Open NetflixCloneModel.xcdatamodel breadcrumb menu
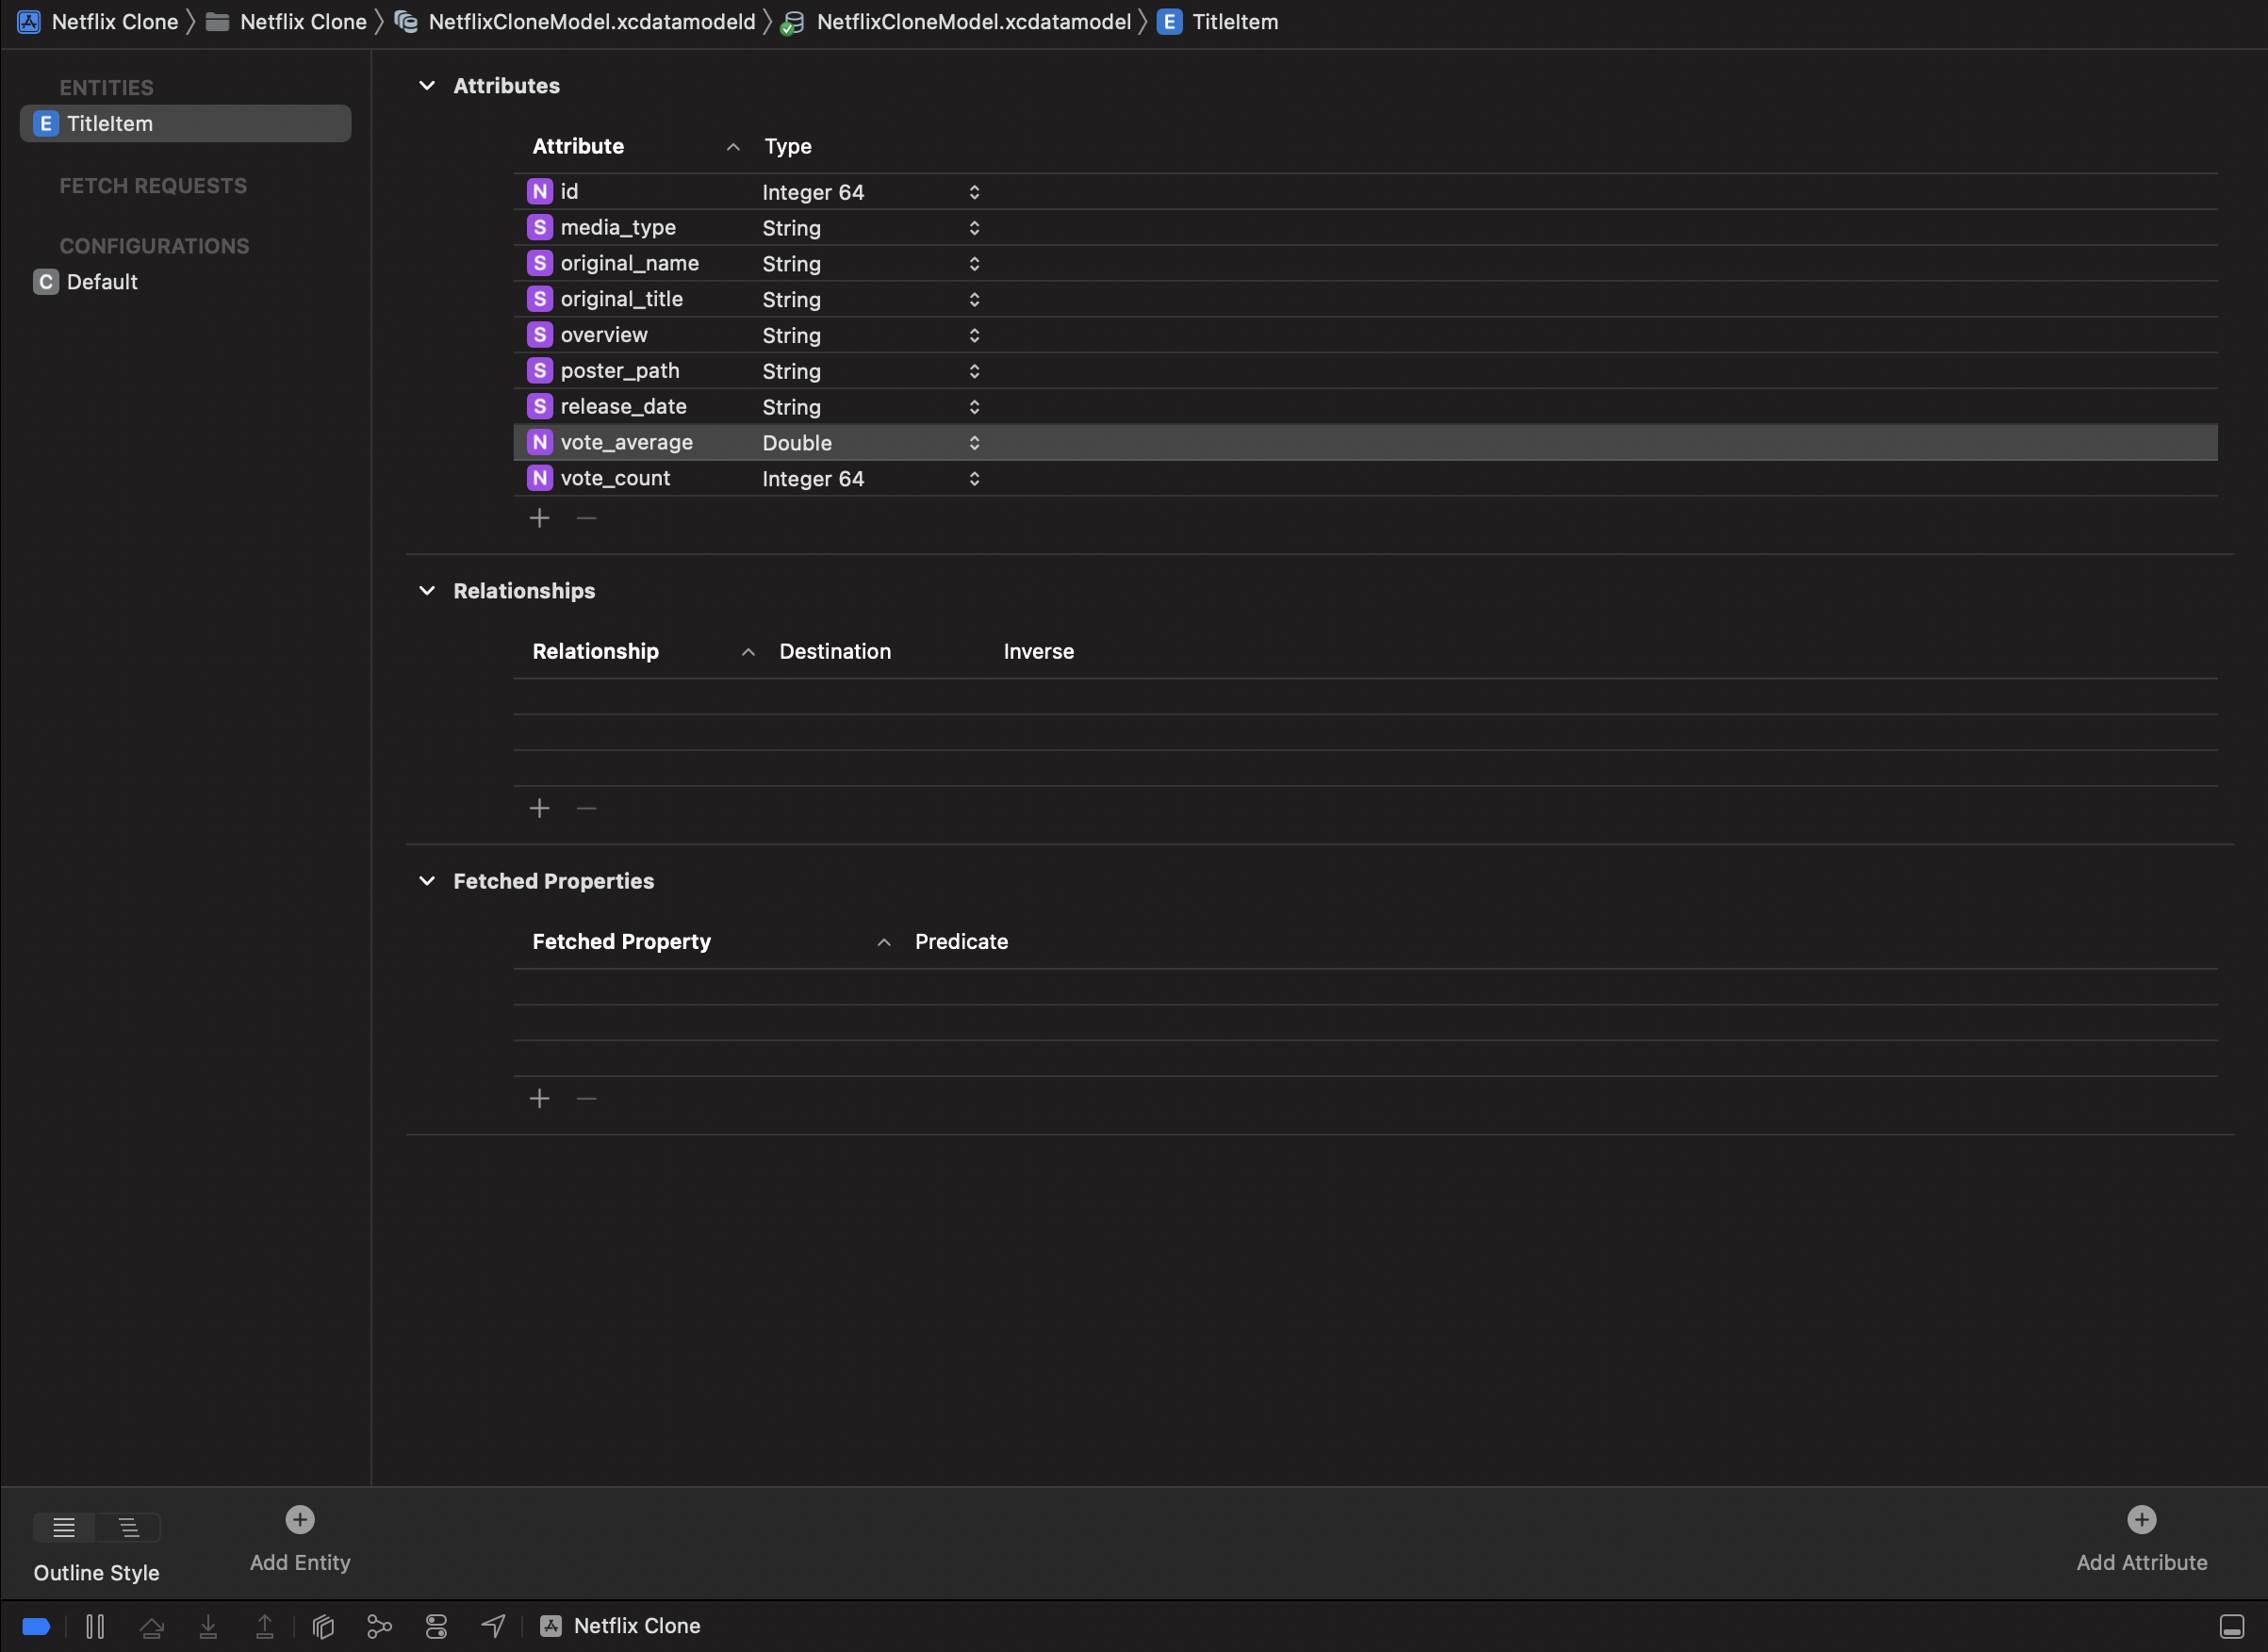The image size is (2268, 1652). click(972, 21)
